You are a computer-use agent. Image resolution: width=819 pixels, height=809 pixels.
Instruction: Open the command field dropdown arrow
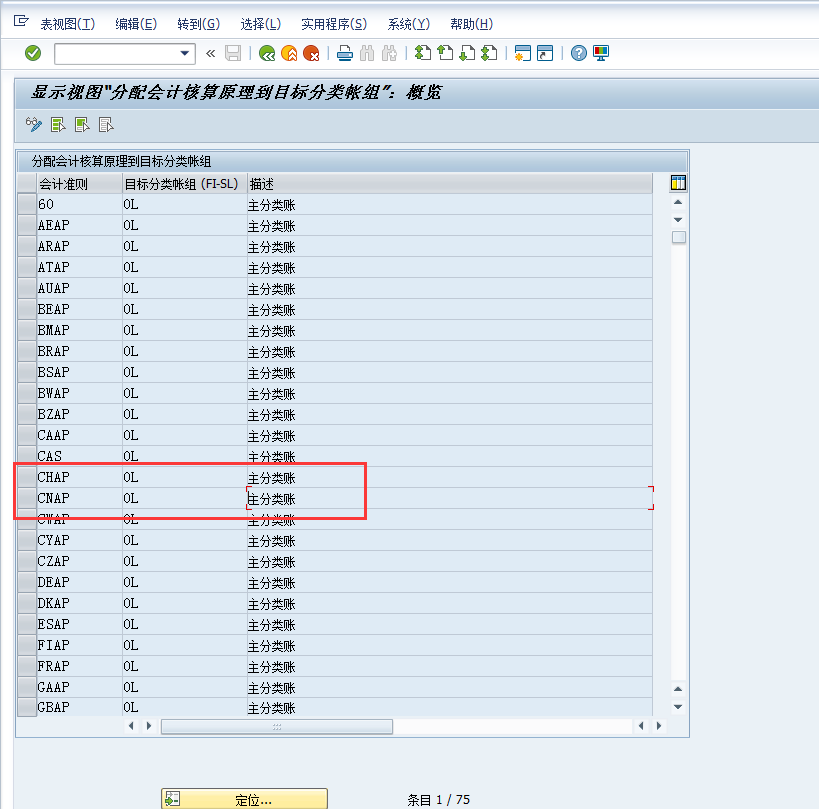click(x=185, y=53)
